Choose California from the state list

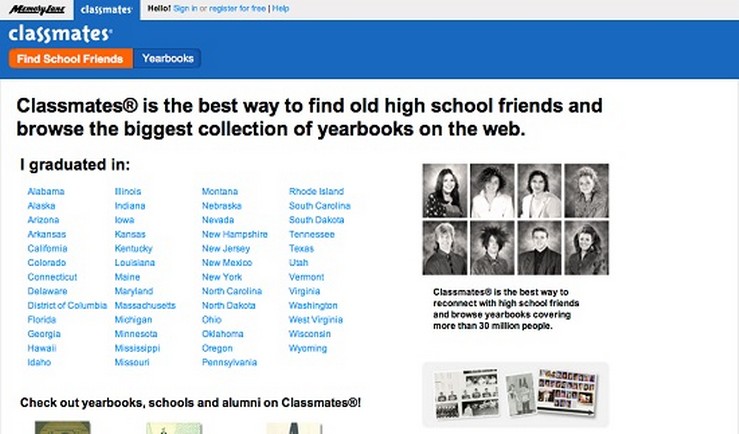pos(47,248)
